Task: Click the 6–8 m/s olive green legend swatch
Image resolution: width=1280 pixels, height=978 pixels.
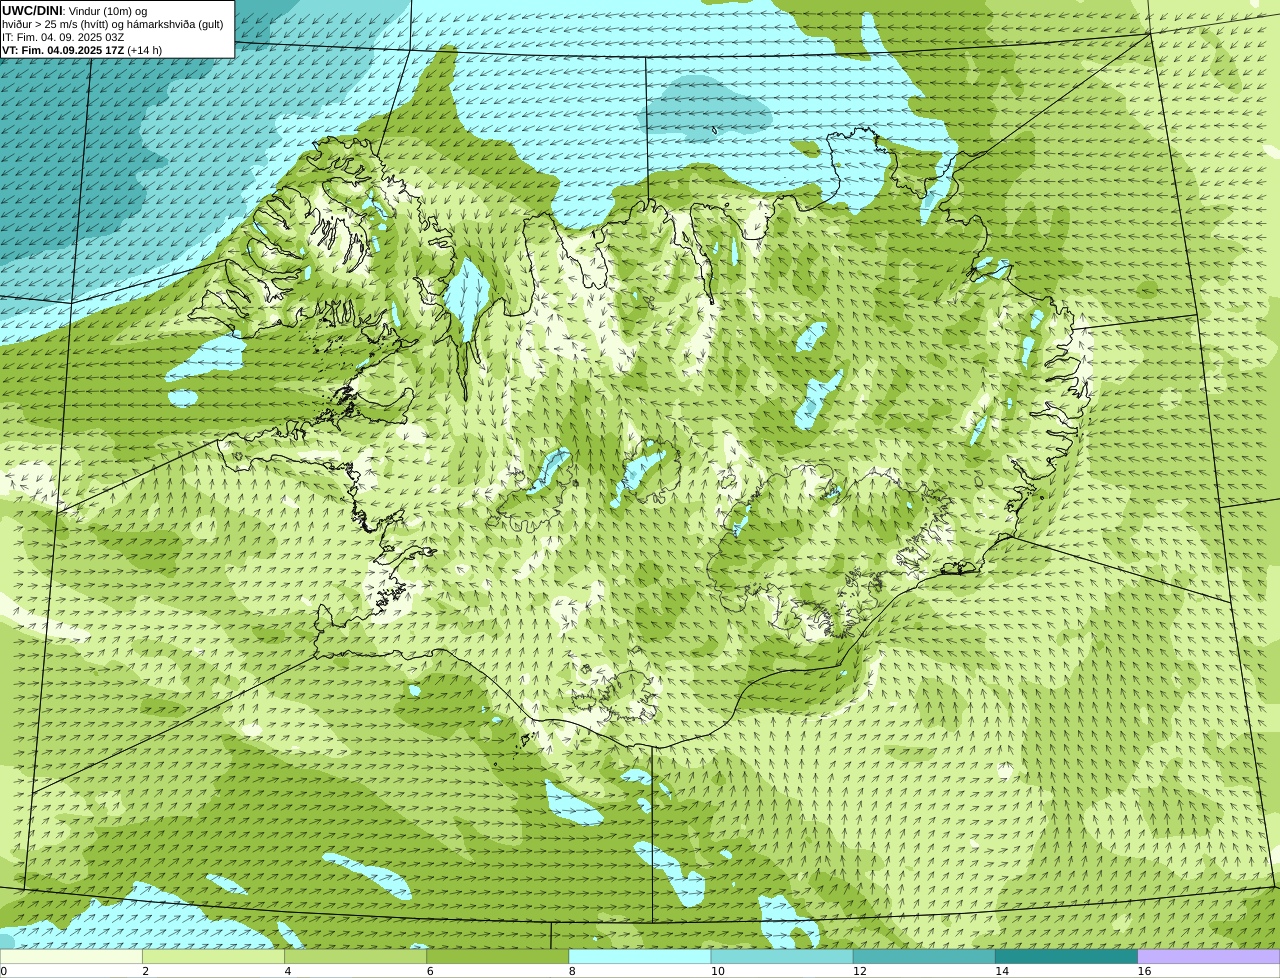Action: [498, 957]
